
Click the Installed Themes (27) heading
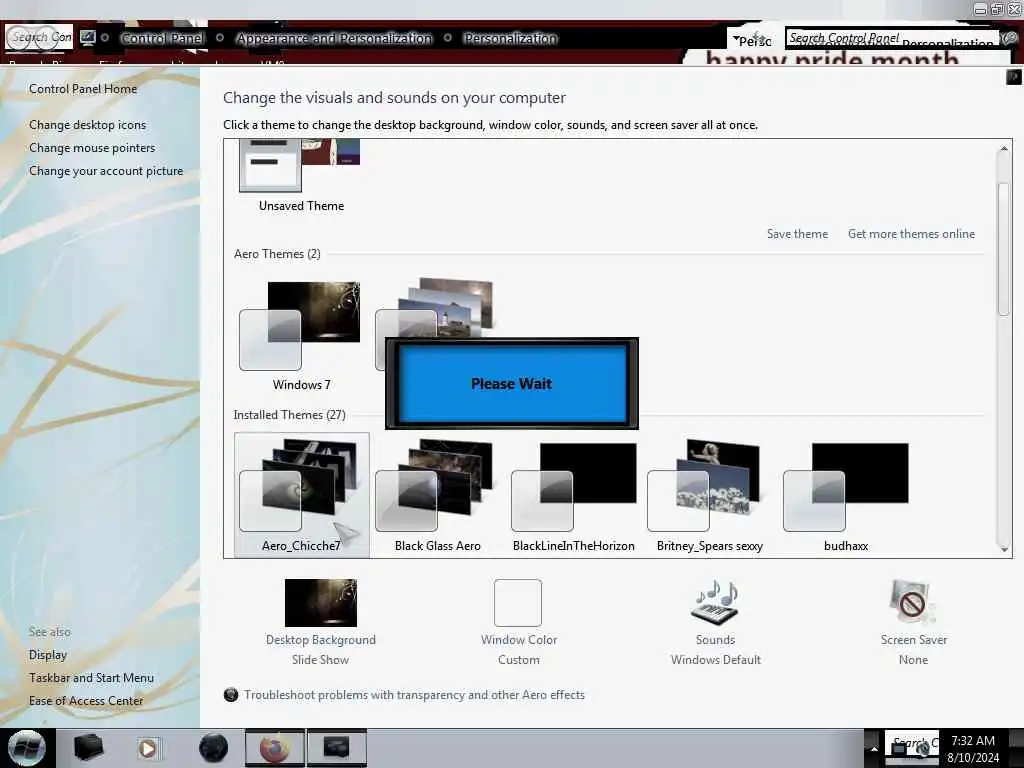click(x=289, y=415)
